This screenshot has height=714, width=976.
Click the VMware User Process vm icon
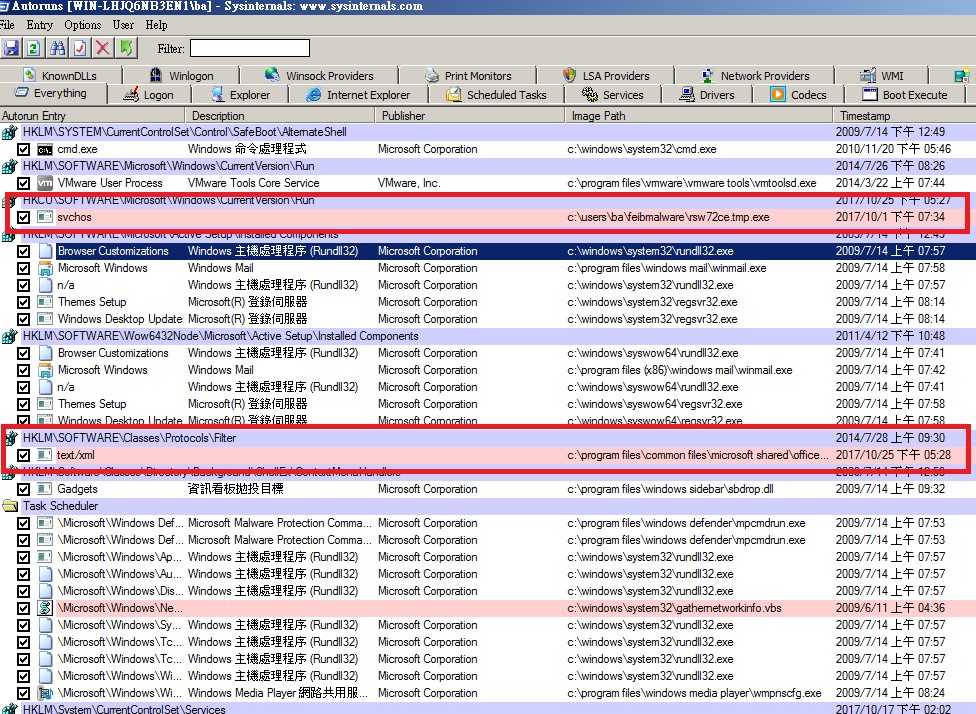point(45,183)
